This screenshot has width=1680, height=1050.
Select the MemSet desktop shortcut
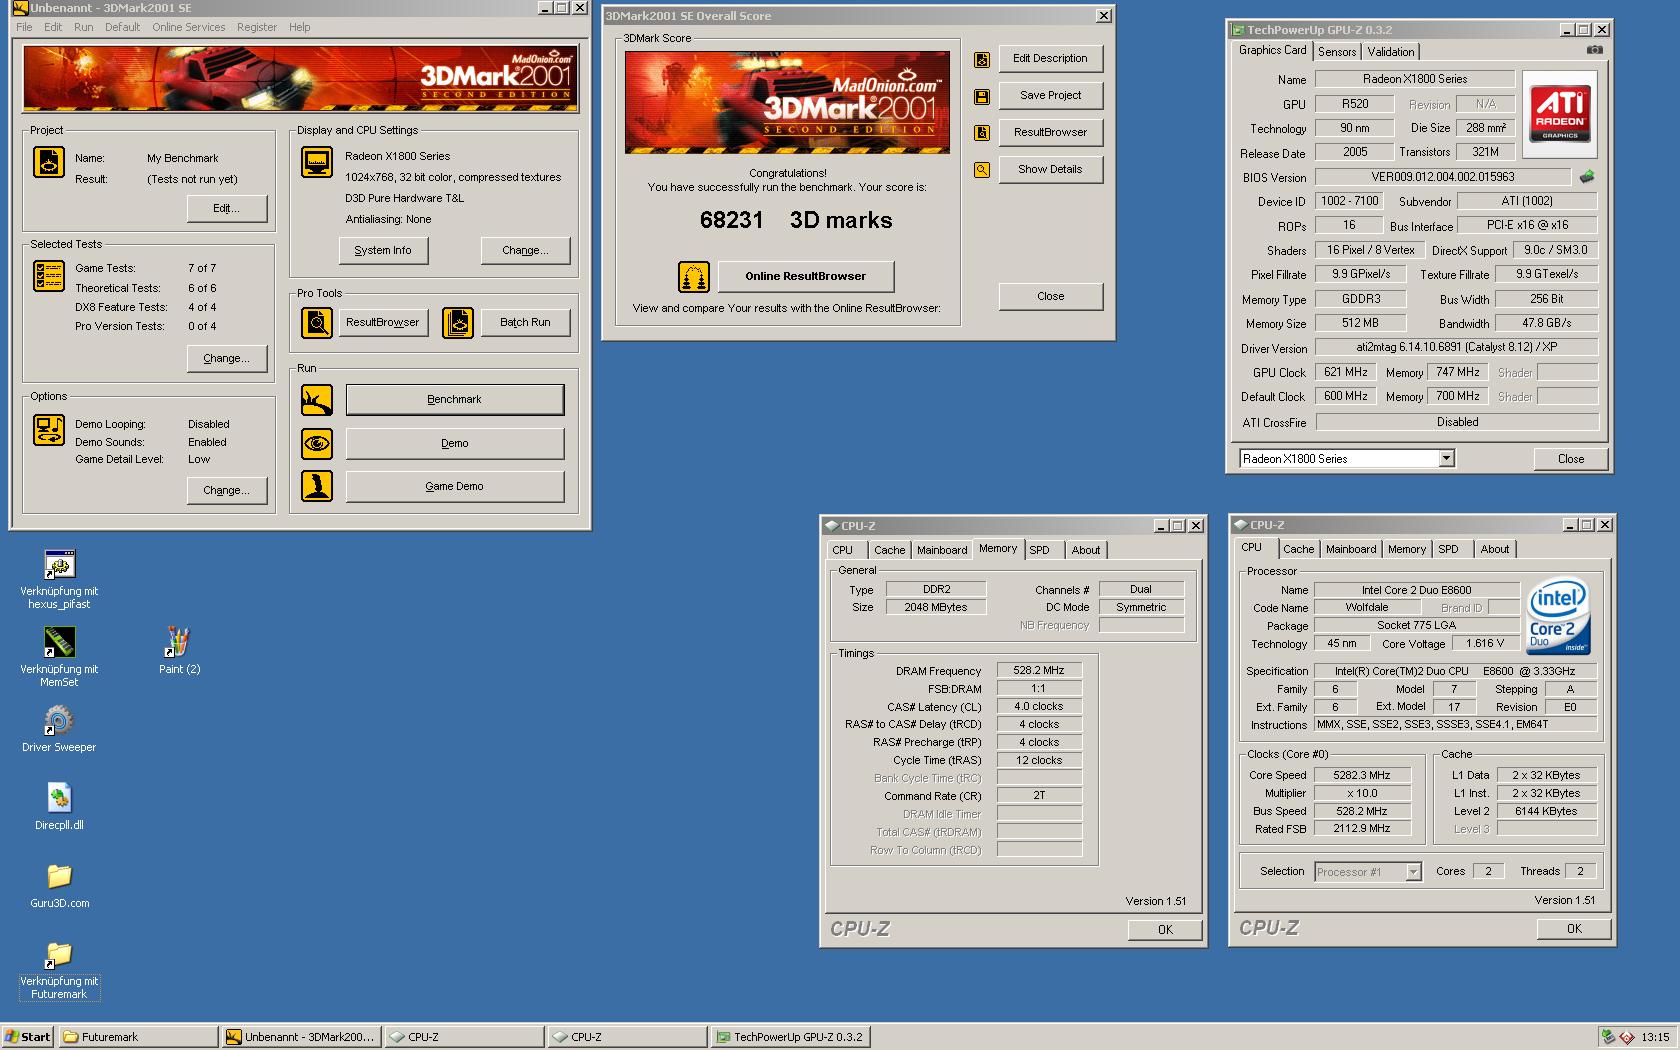coord(59,657)
